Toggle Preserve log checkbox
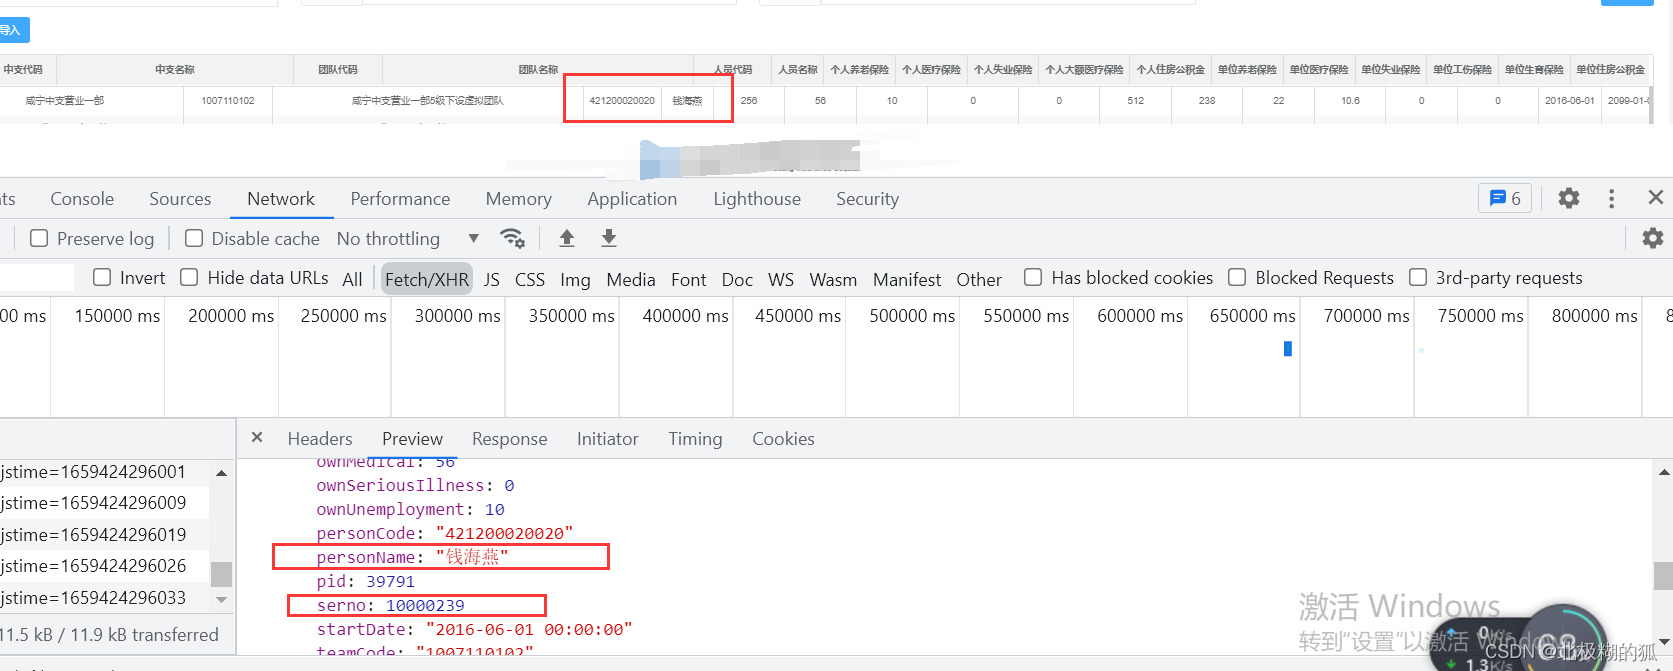 pyautogui.click(x=39, y=238)
